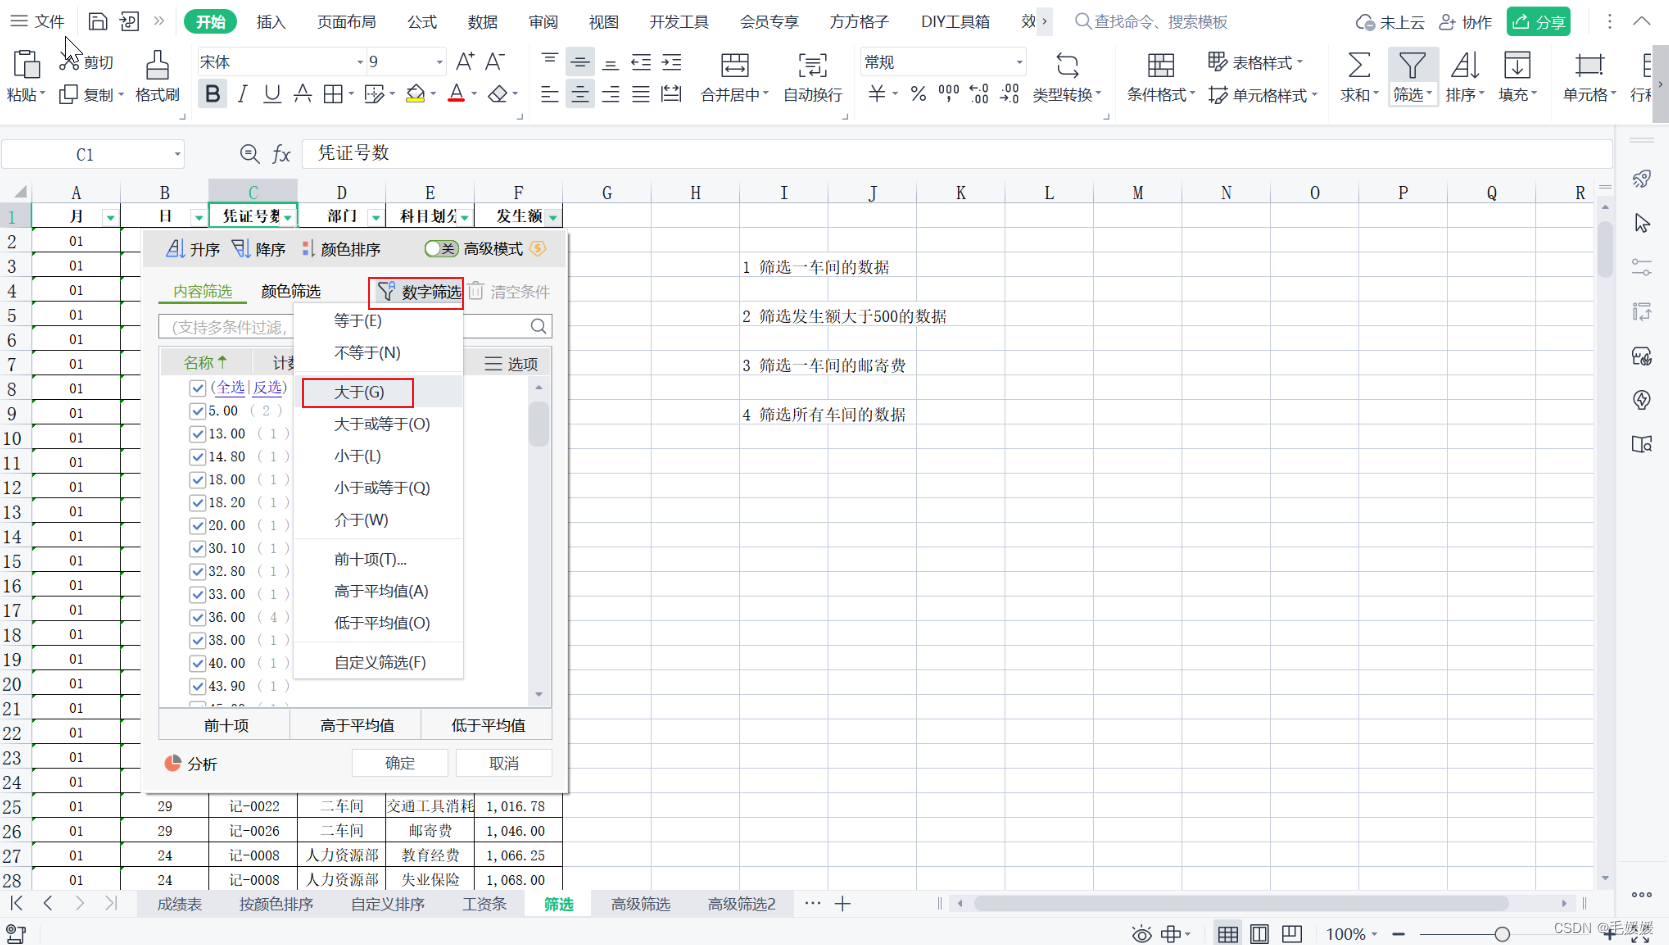Click the underline icon
The image size is (1669, 945).
coord(272,94)
